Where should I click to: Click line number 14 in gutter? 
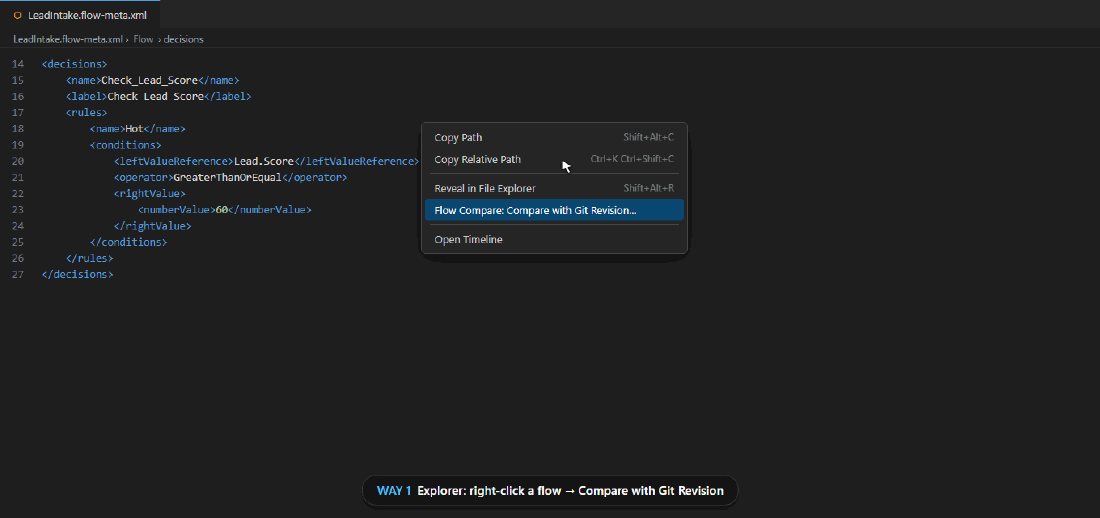coord(18,64)
